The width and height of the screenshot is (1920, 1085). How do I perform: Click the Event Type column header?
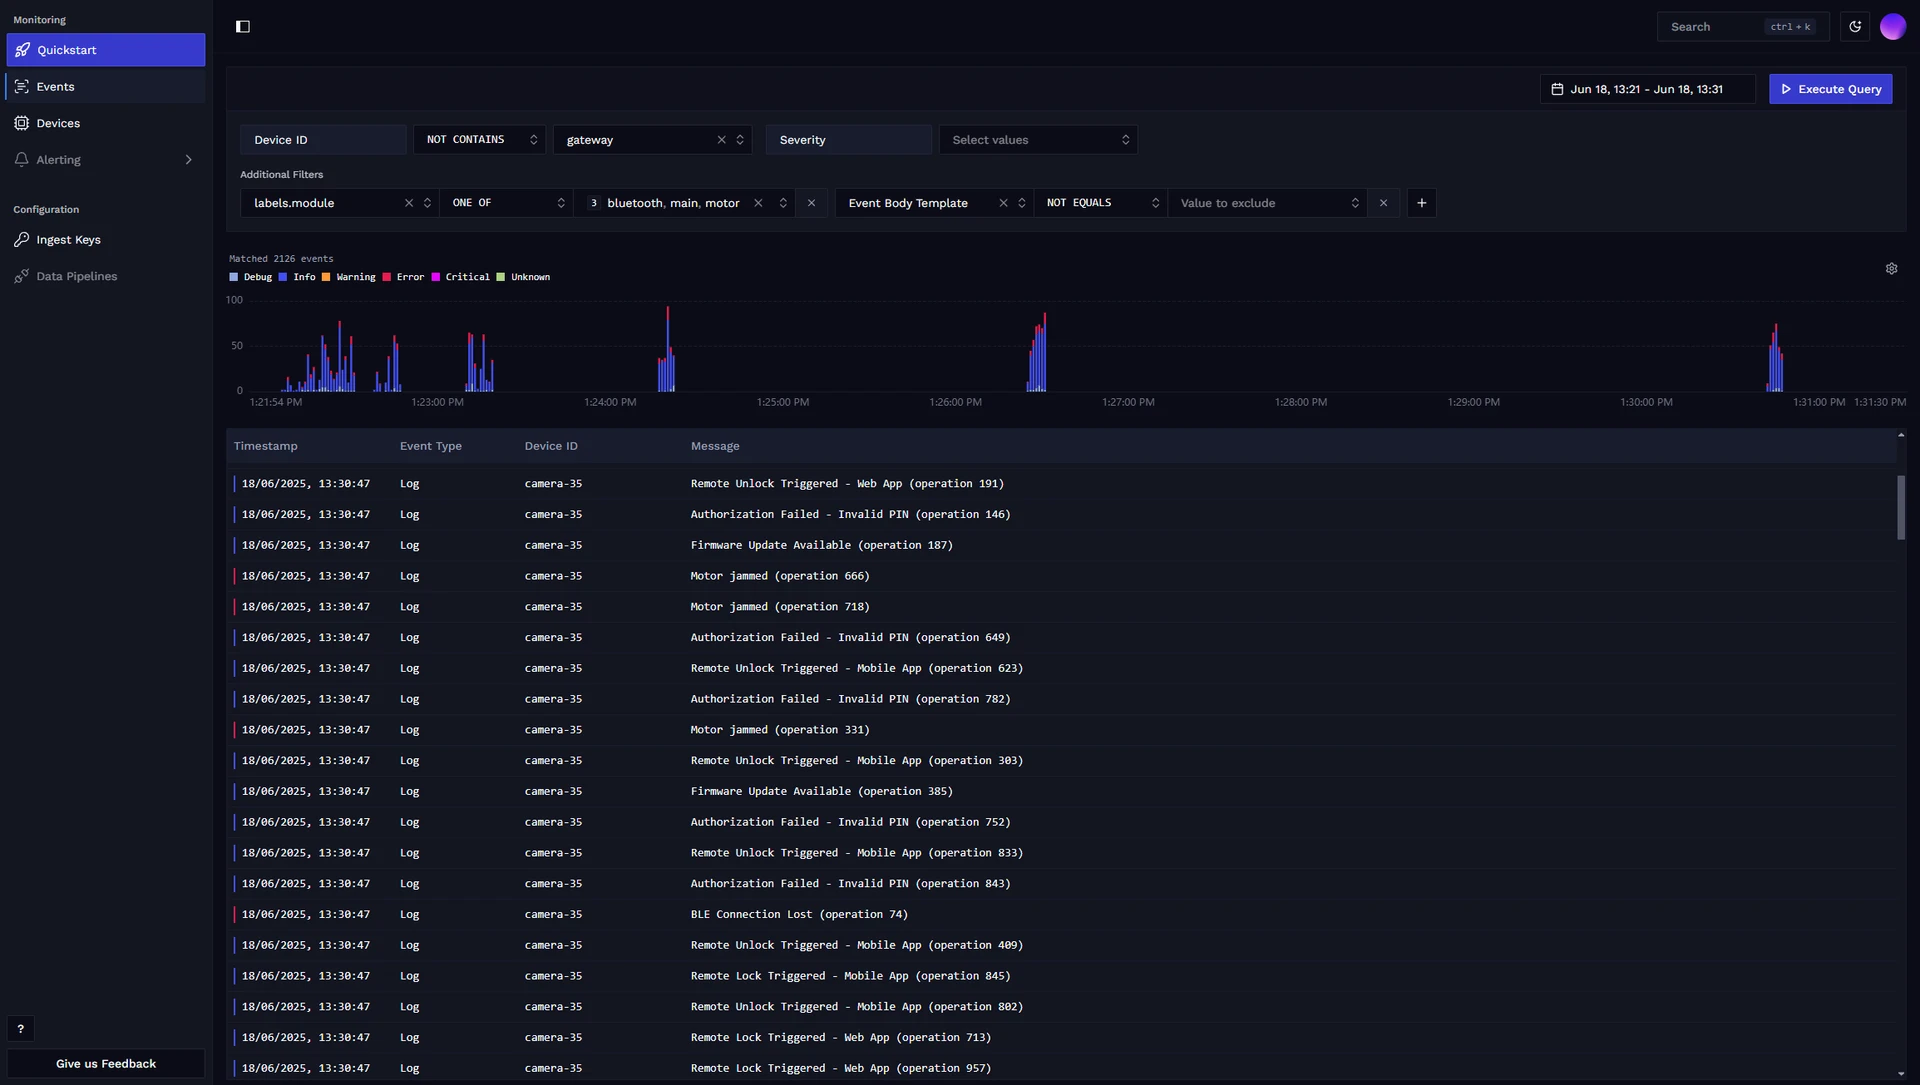(431, 446)
